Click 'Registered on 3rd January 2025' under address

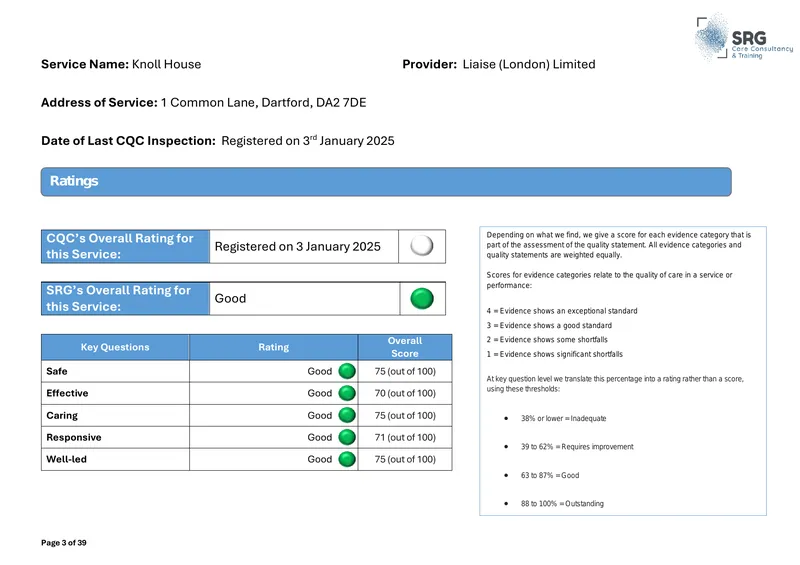pos(308,140)
